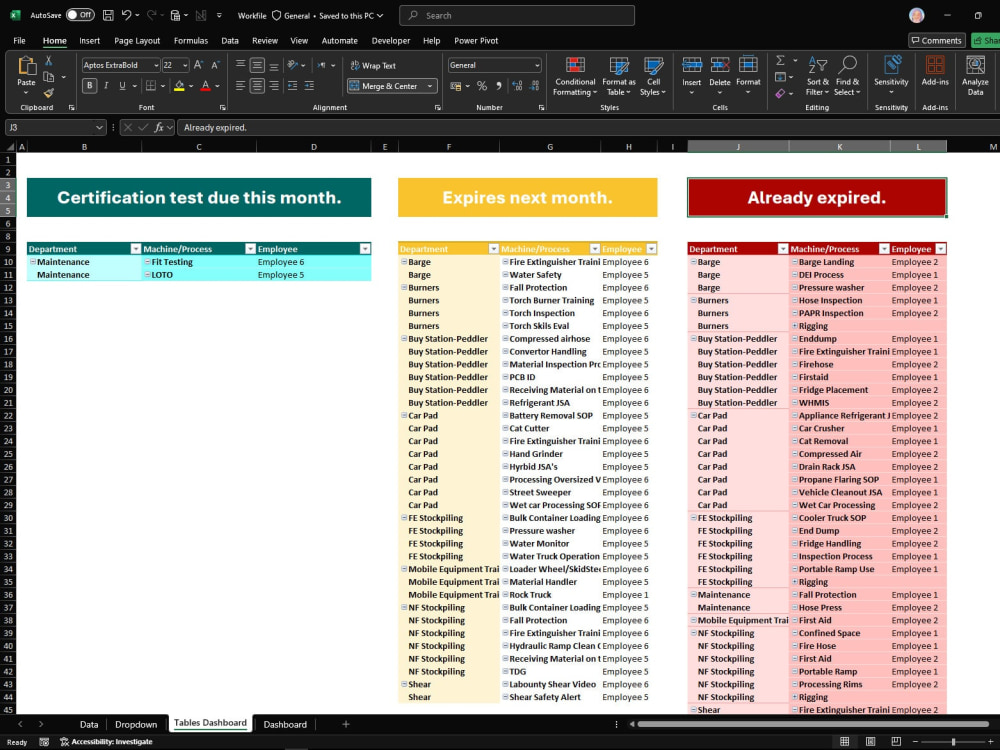Viewport: 1000px width, 750px height.
Task: Click the zoom slider handle
Action: pos(953,742)
